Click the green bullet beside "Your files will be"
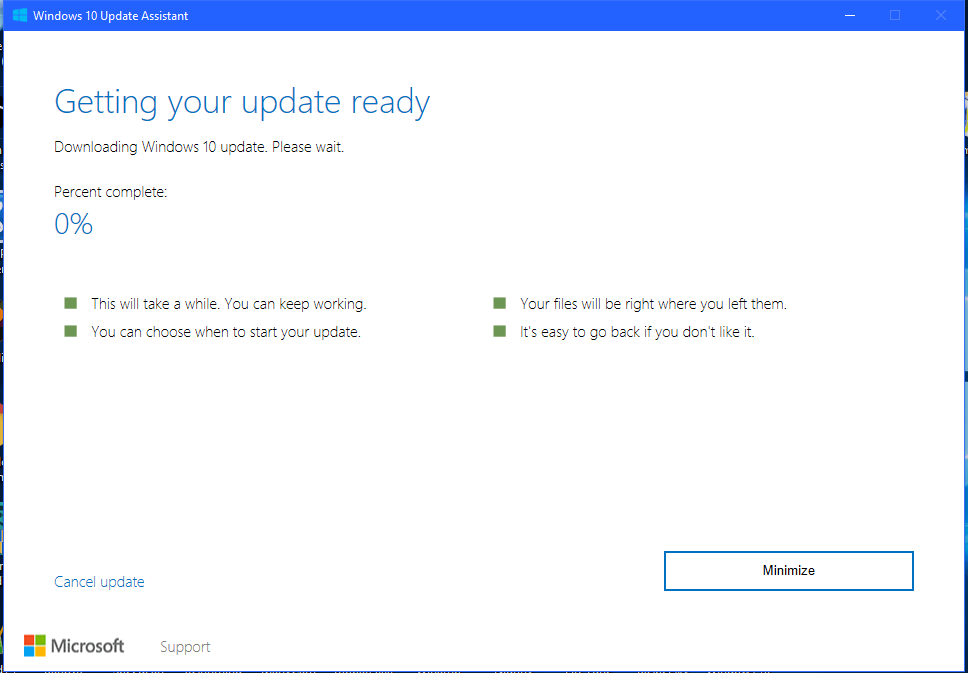Viewport: 968px width, 673px height. click(x=499, y=303)
